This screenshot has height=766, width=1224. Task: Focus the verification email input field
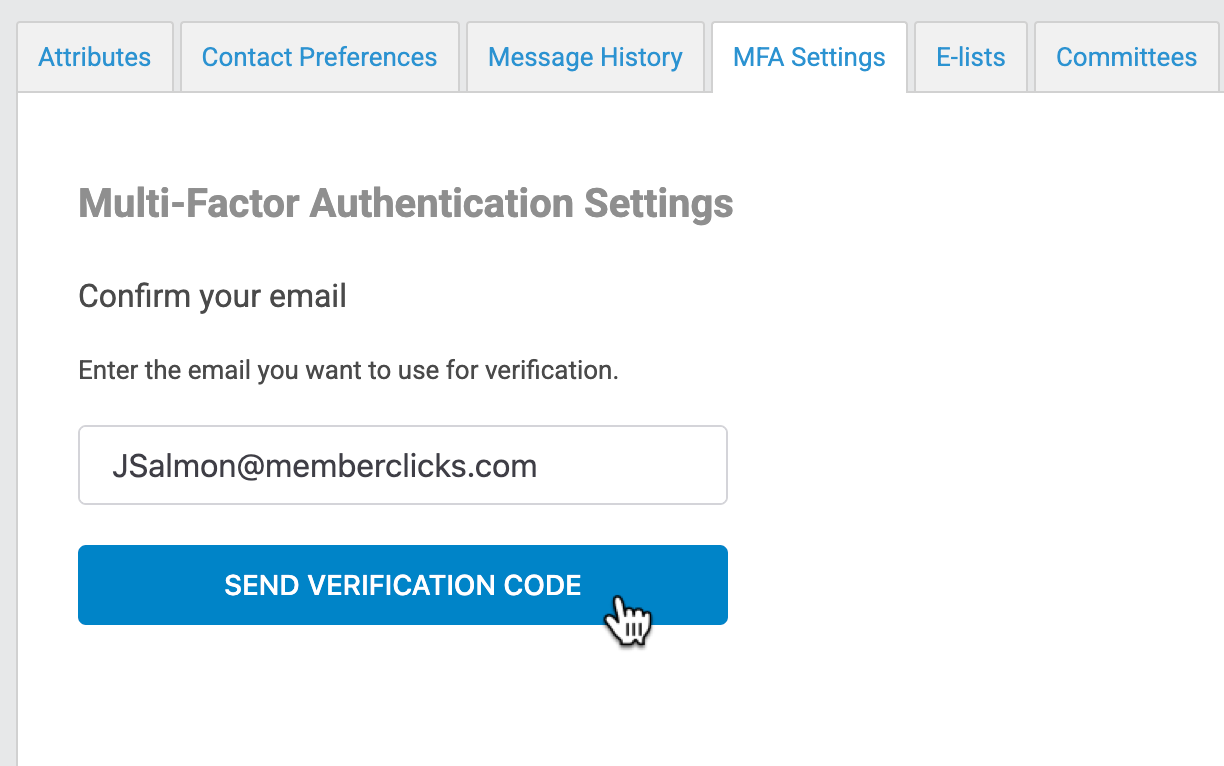tap(402, 466)
